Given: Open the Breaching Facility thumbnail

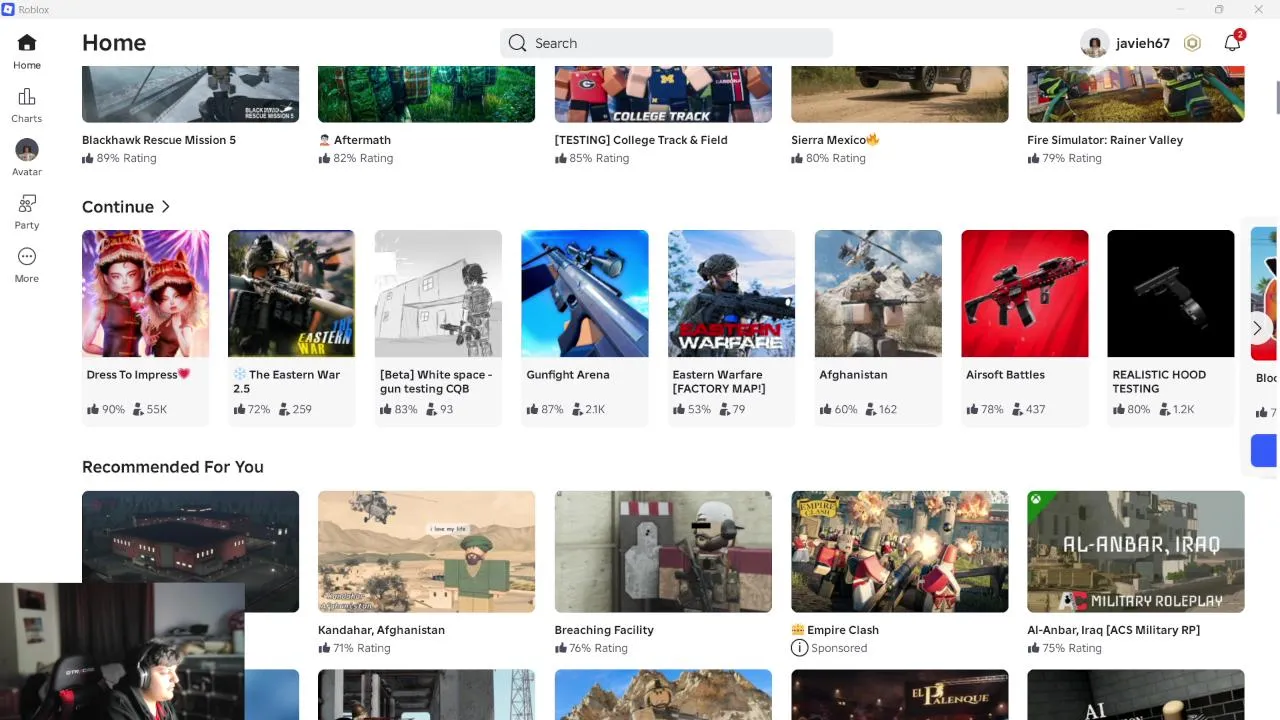Looking at the screenshot, I should pos(663,551).
